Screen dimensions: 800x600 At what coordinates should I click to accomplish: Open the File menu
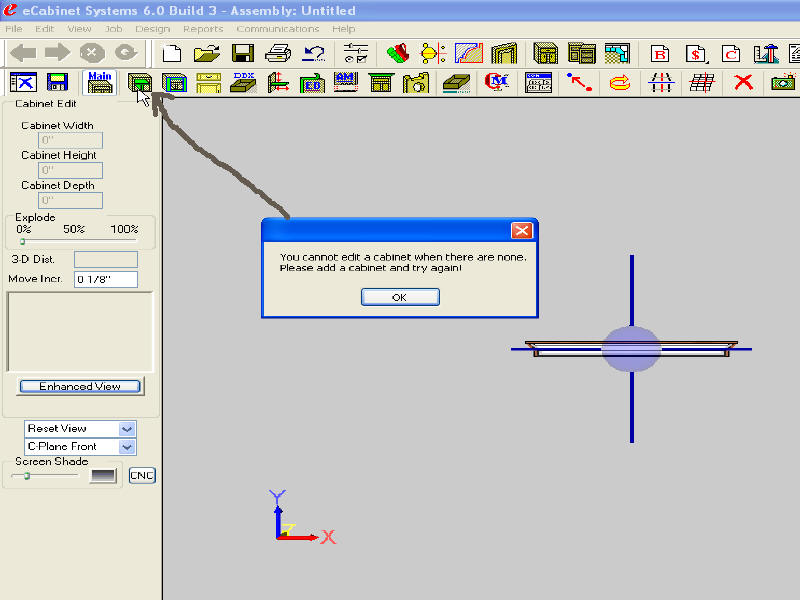(14, 29)
